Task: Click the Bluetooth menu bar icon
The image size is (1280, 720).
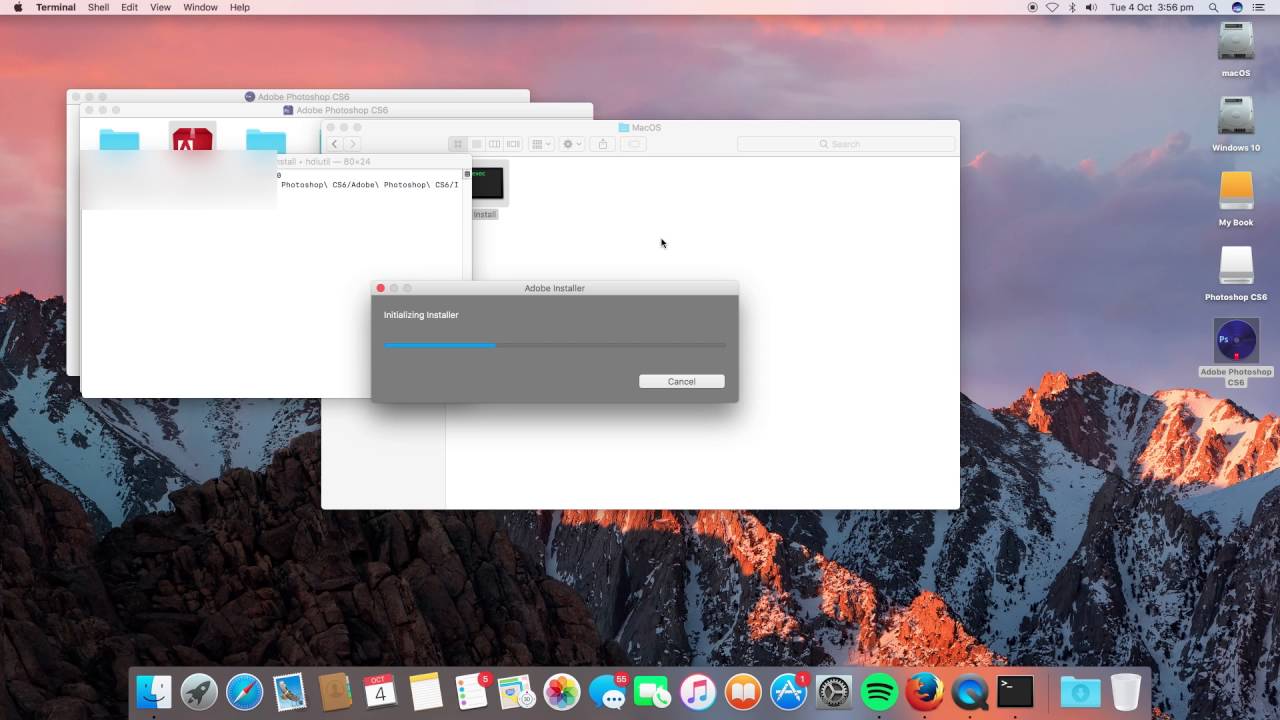Action: coord(1072,7)
